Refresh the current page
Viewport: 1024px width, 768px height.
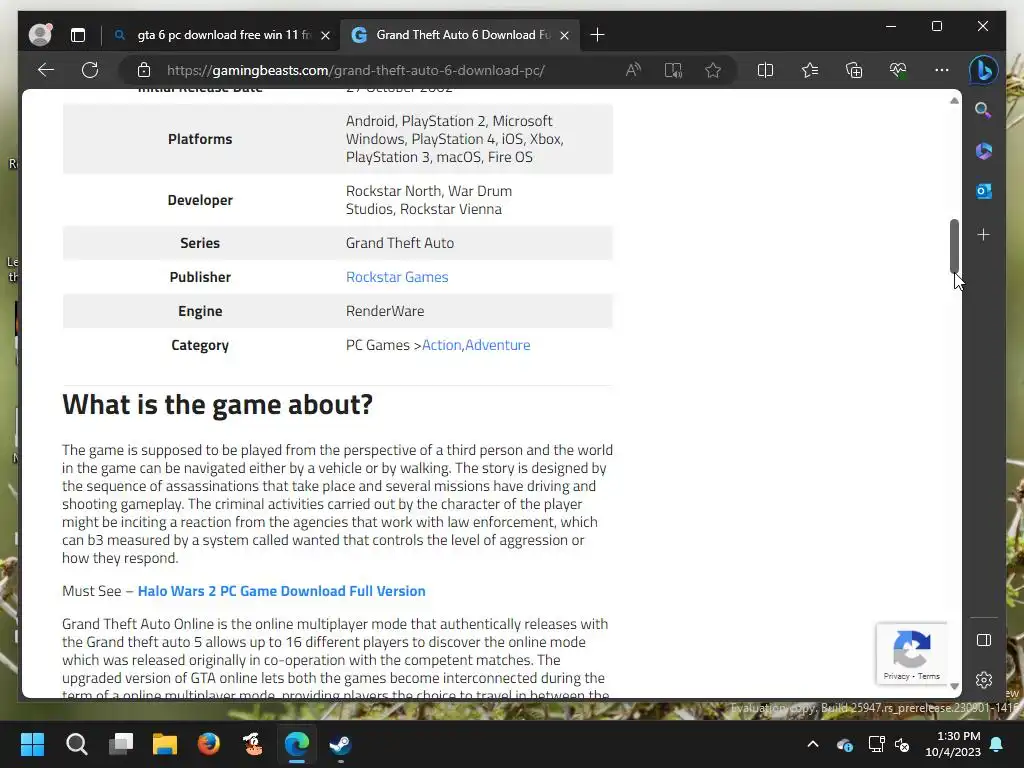pyautogui.click(x=90, y=70)
